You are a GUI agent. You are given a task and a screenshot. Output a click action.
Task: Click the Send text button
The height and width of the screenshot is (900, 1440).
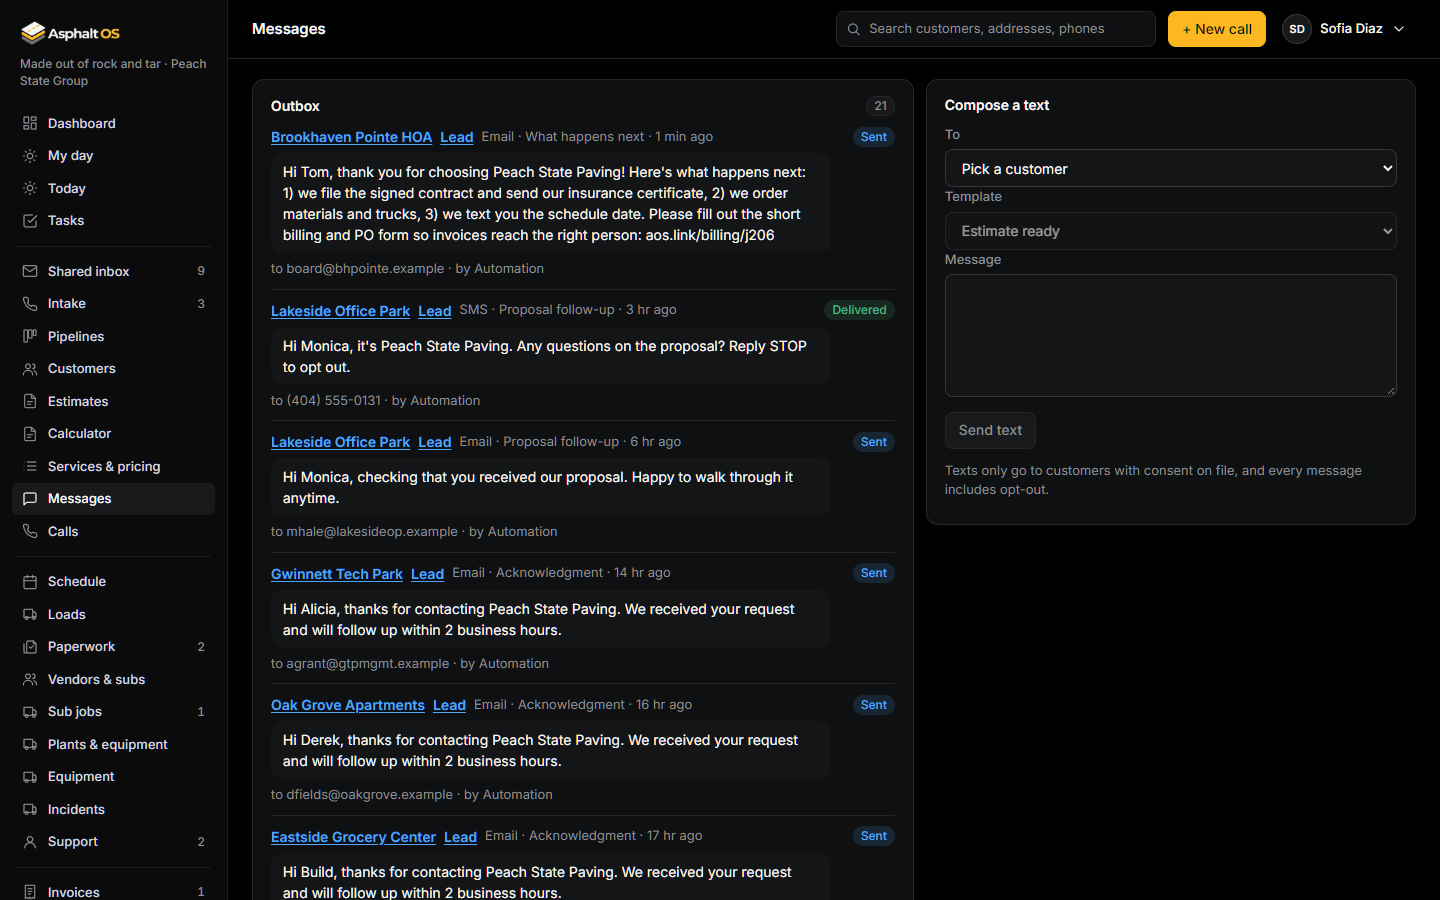click(x=990, y=430)
